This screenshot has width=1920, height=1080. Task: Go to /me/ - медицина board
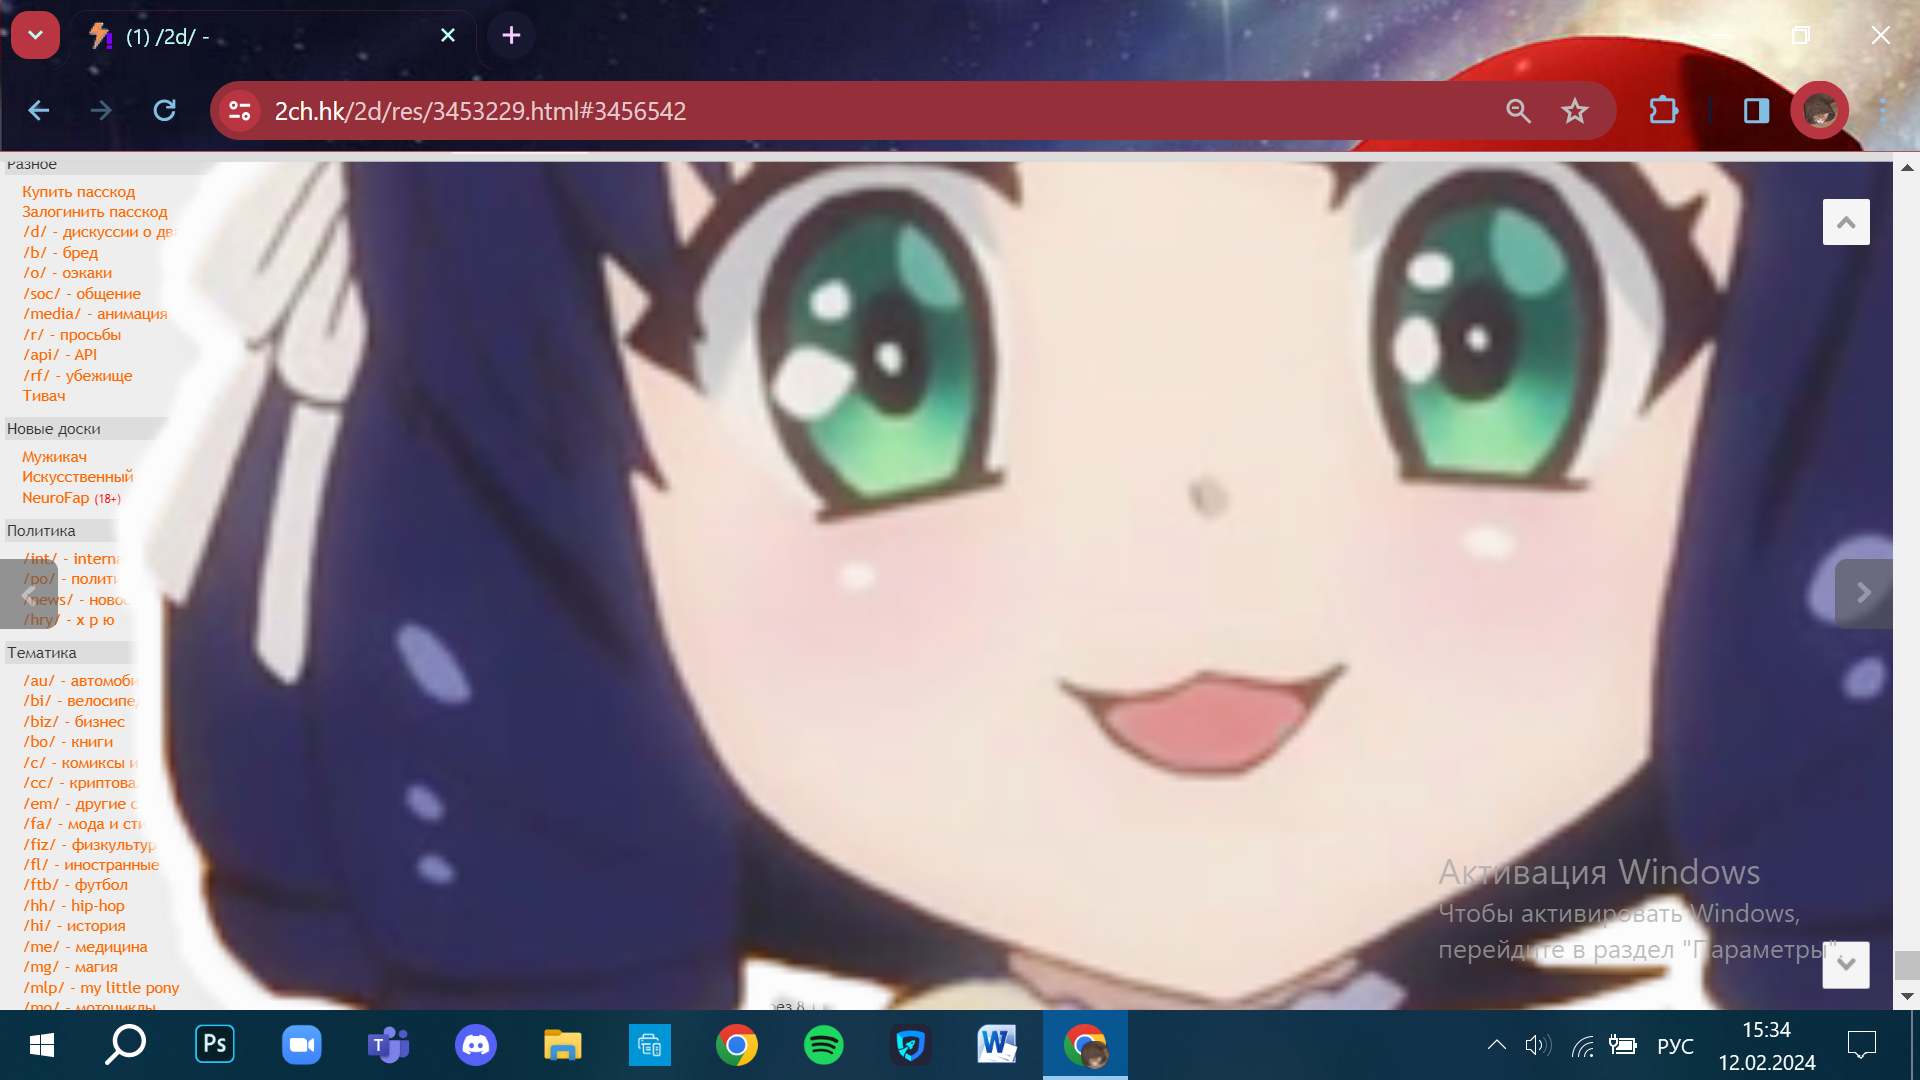click(85, 946)
